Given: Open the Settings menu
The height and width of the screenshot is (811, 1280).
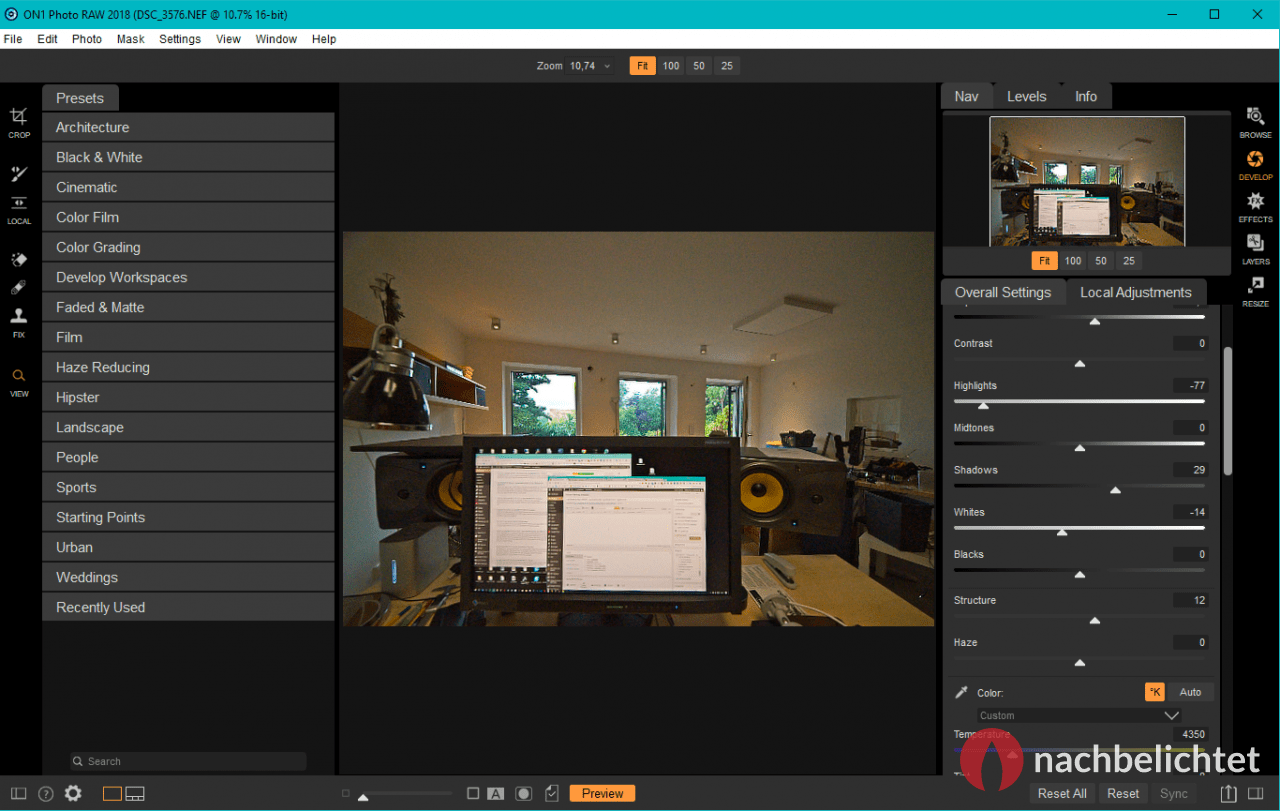Looking at the screenshot, I should (180, 39).
